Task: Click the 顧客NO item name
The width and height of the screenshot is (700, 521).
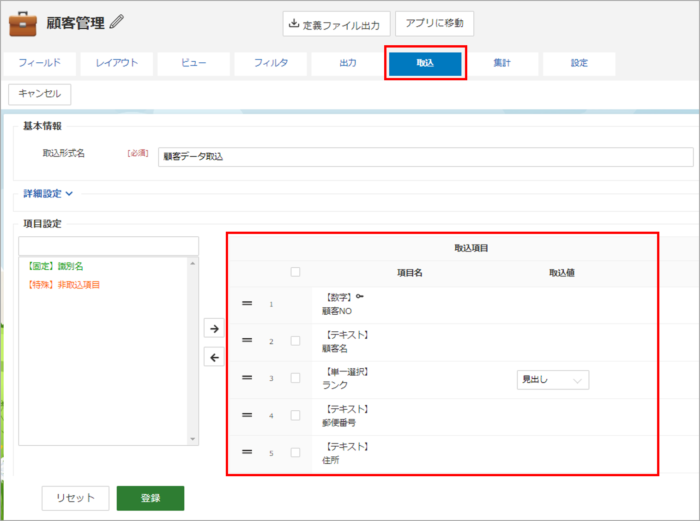Action: (x=337, y=311)
